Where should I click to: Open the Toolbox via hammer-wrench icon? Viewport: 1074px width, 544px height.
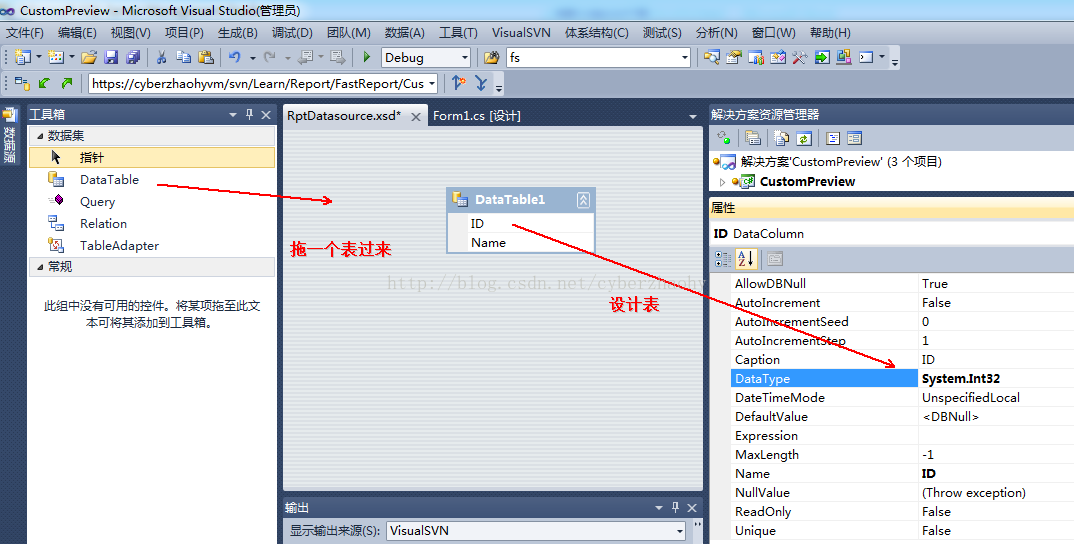pyautogui.click(x=799, y=58)
